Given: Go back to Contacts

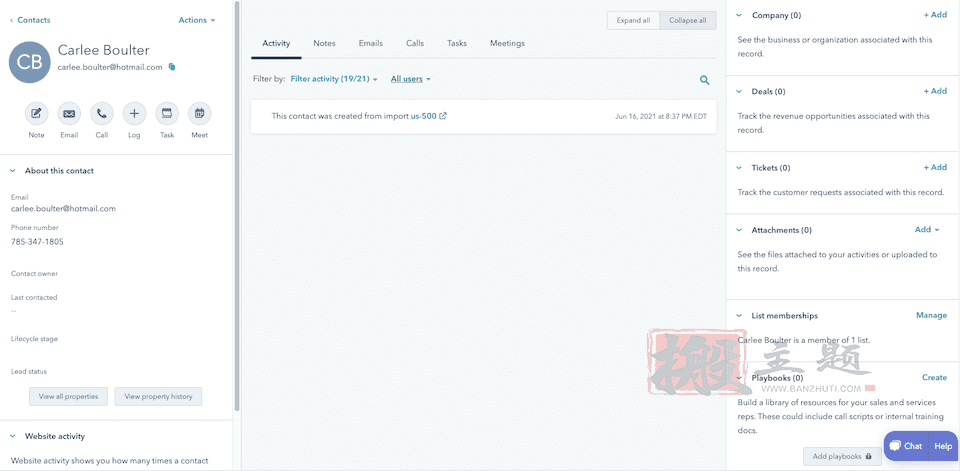Looking at the screenshot, I should [30, 20].
